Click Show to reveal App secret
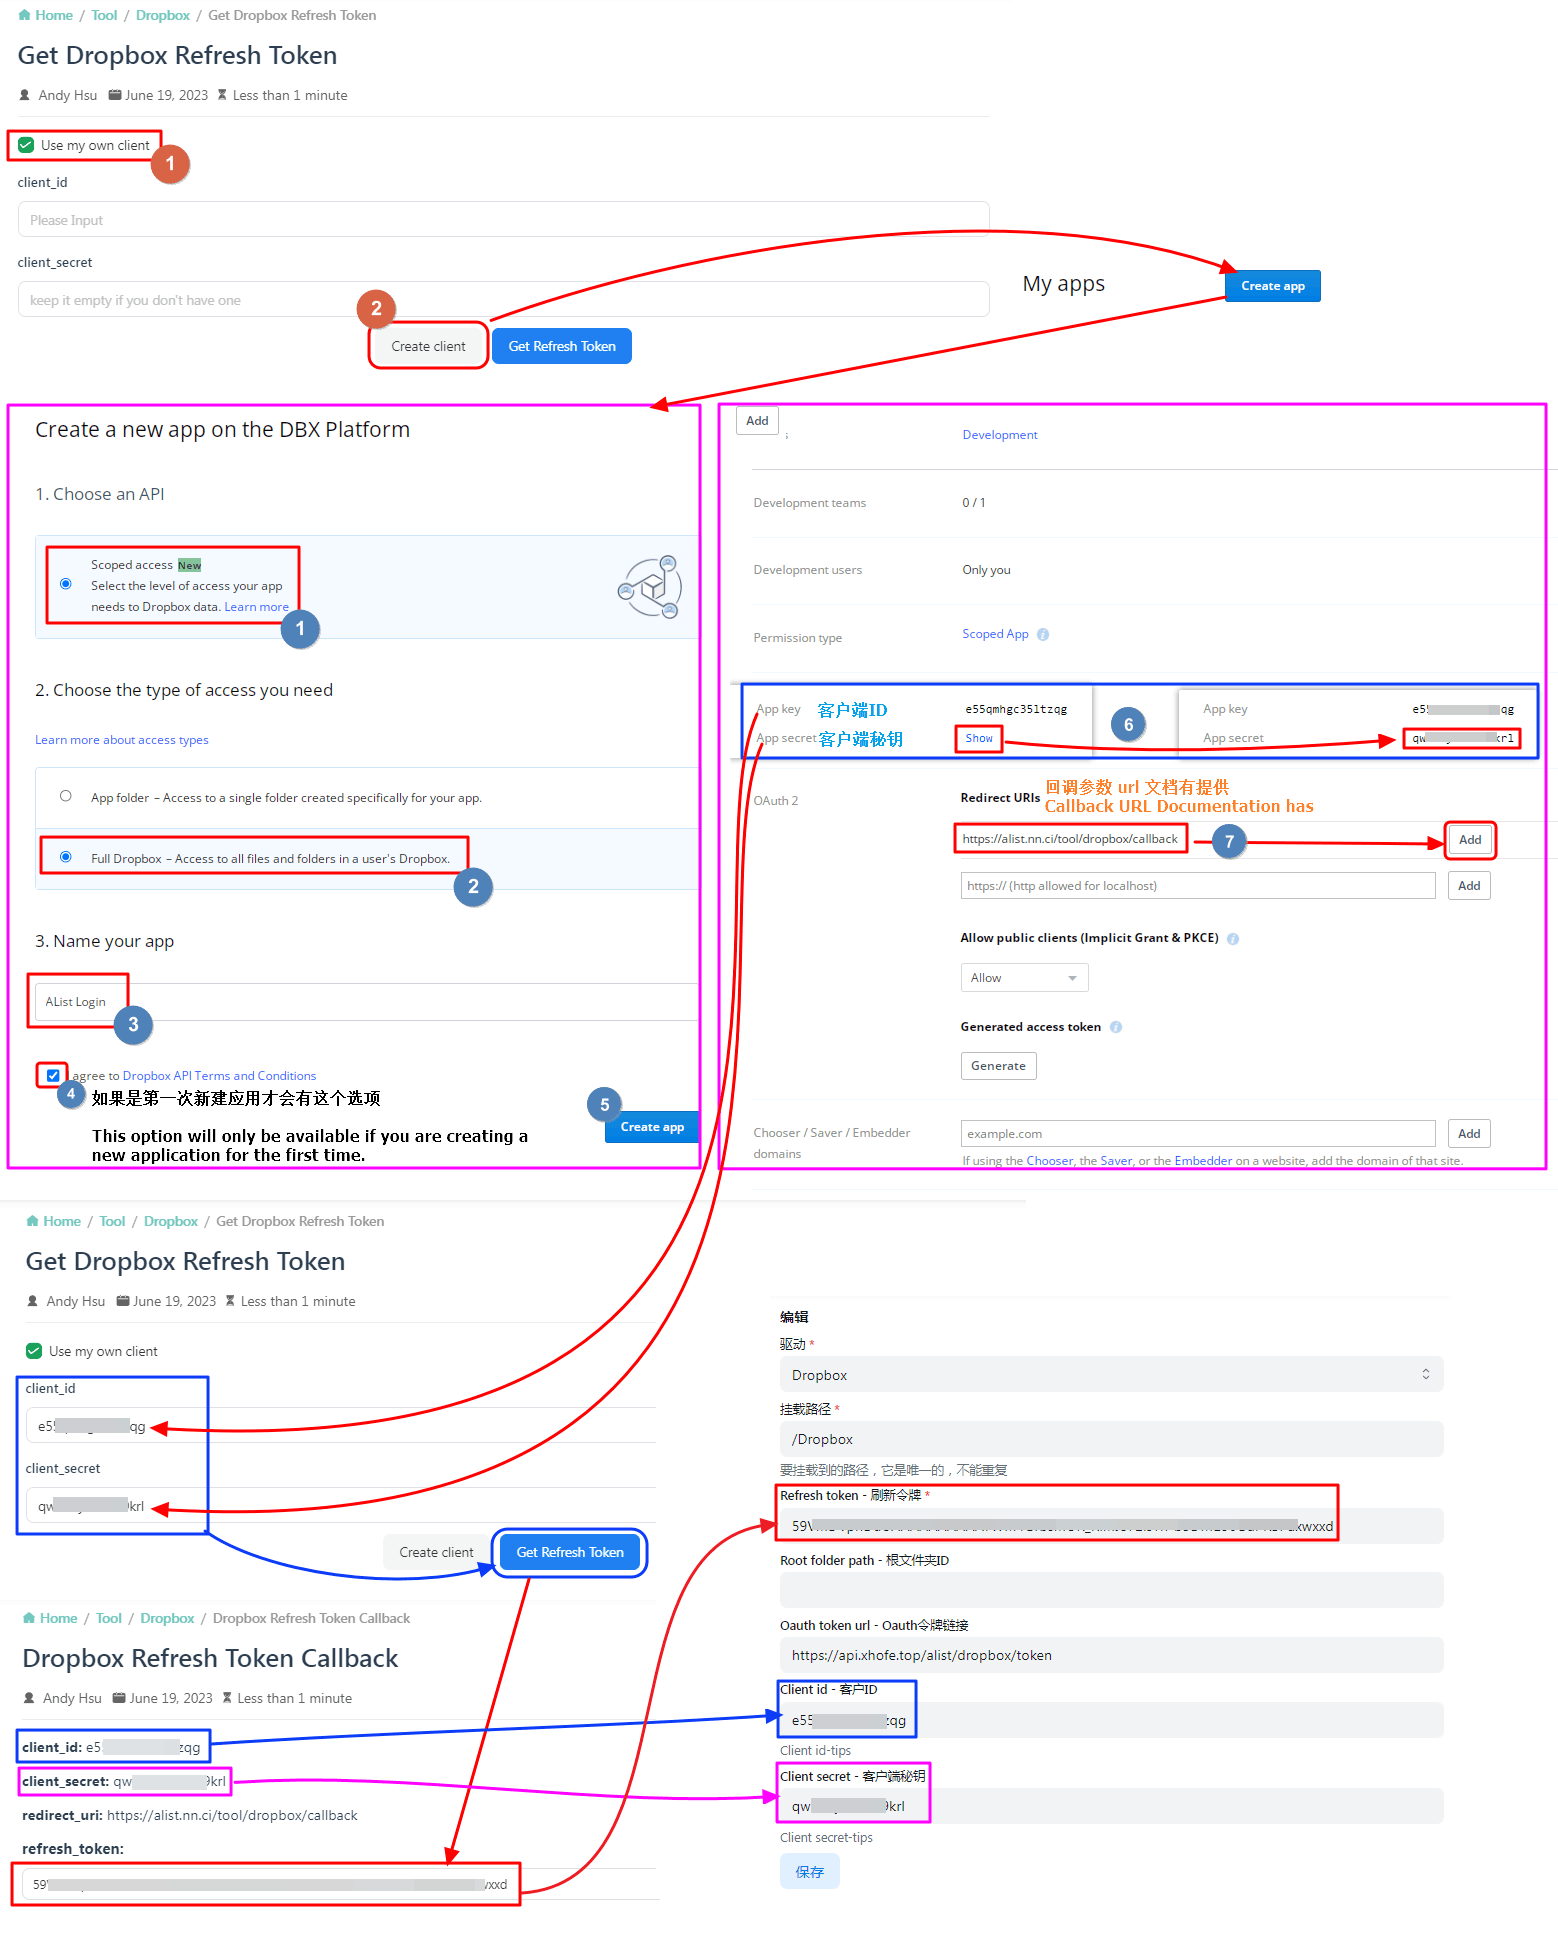Viewport: 1558px width, 1945px height. pyautogui.click(x=979, y=739)
